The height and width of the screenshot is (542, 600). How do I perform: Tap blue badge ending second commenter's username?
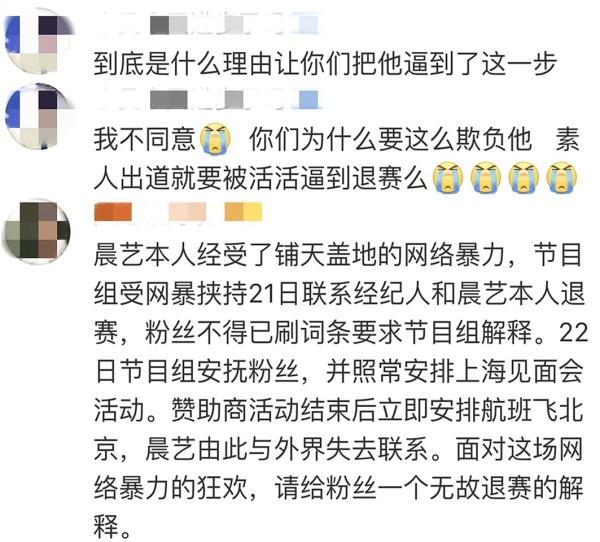[x=308, y=100]
